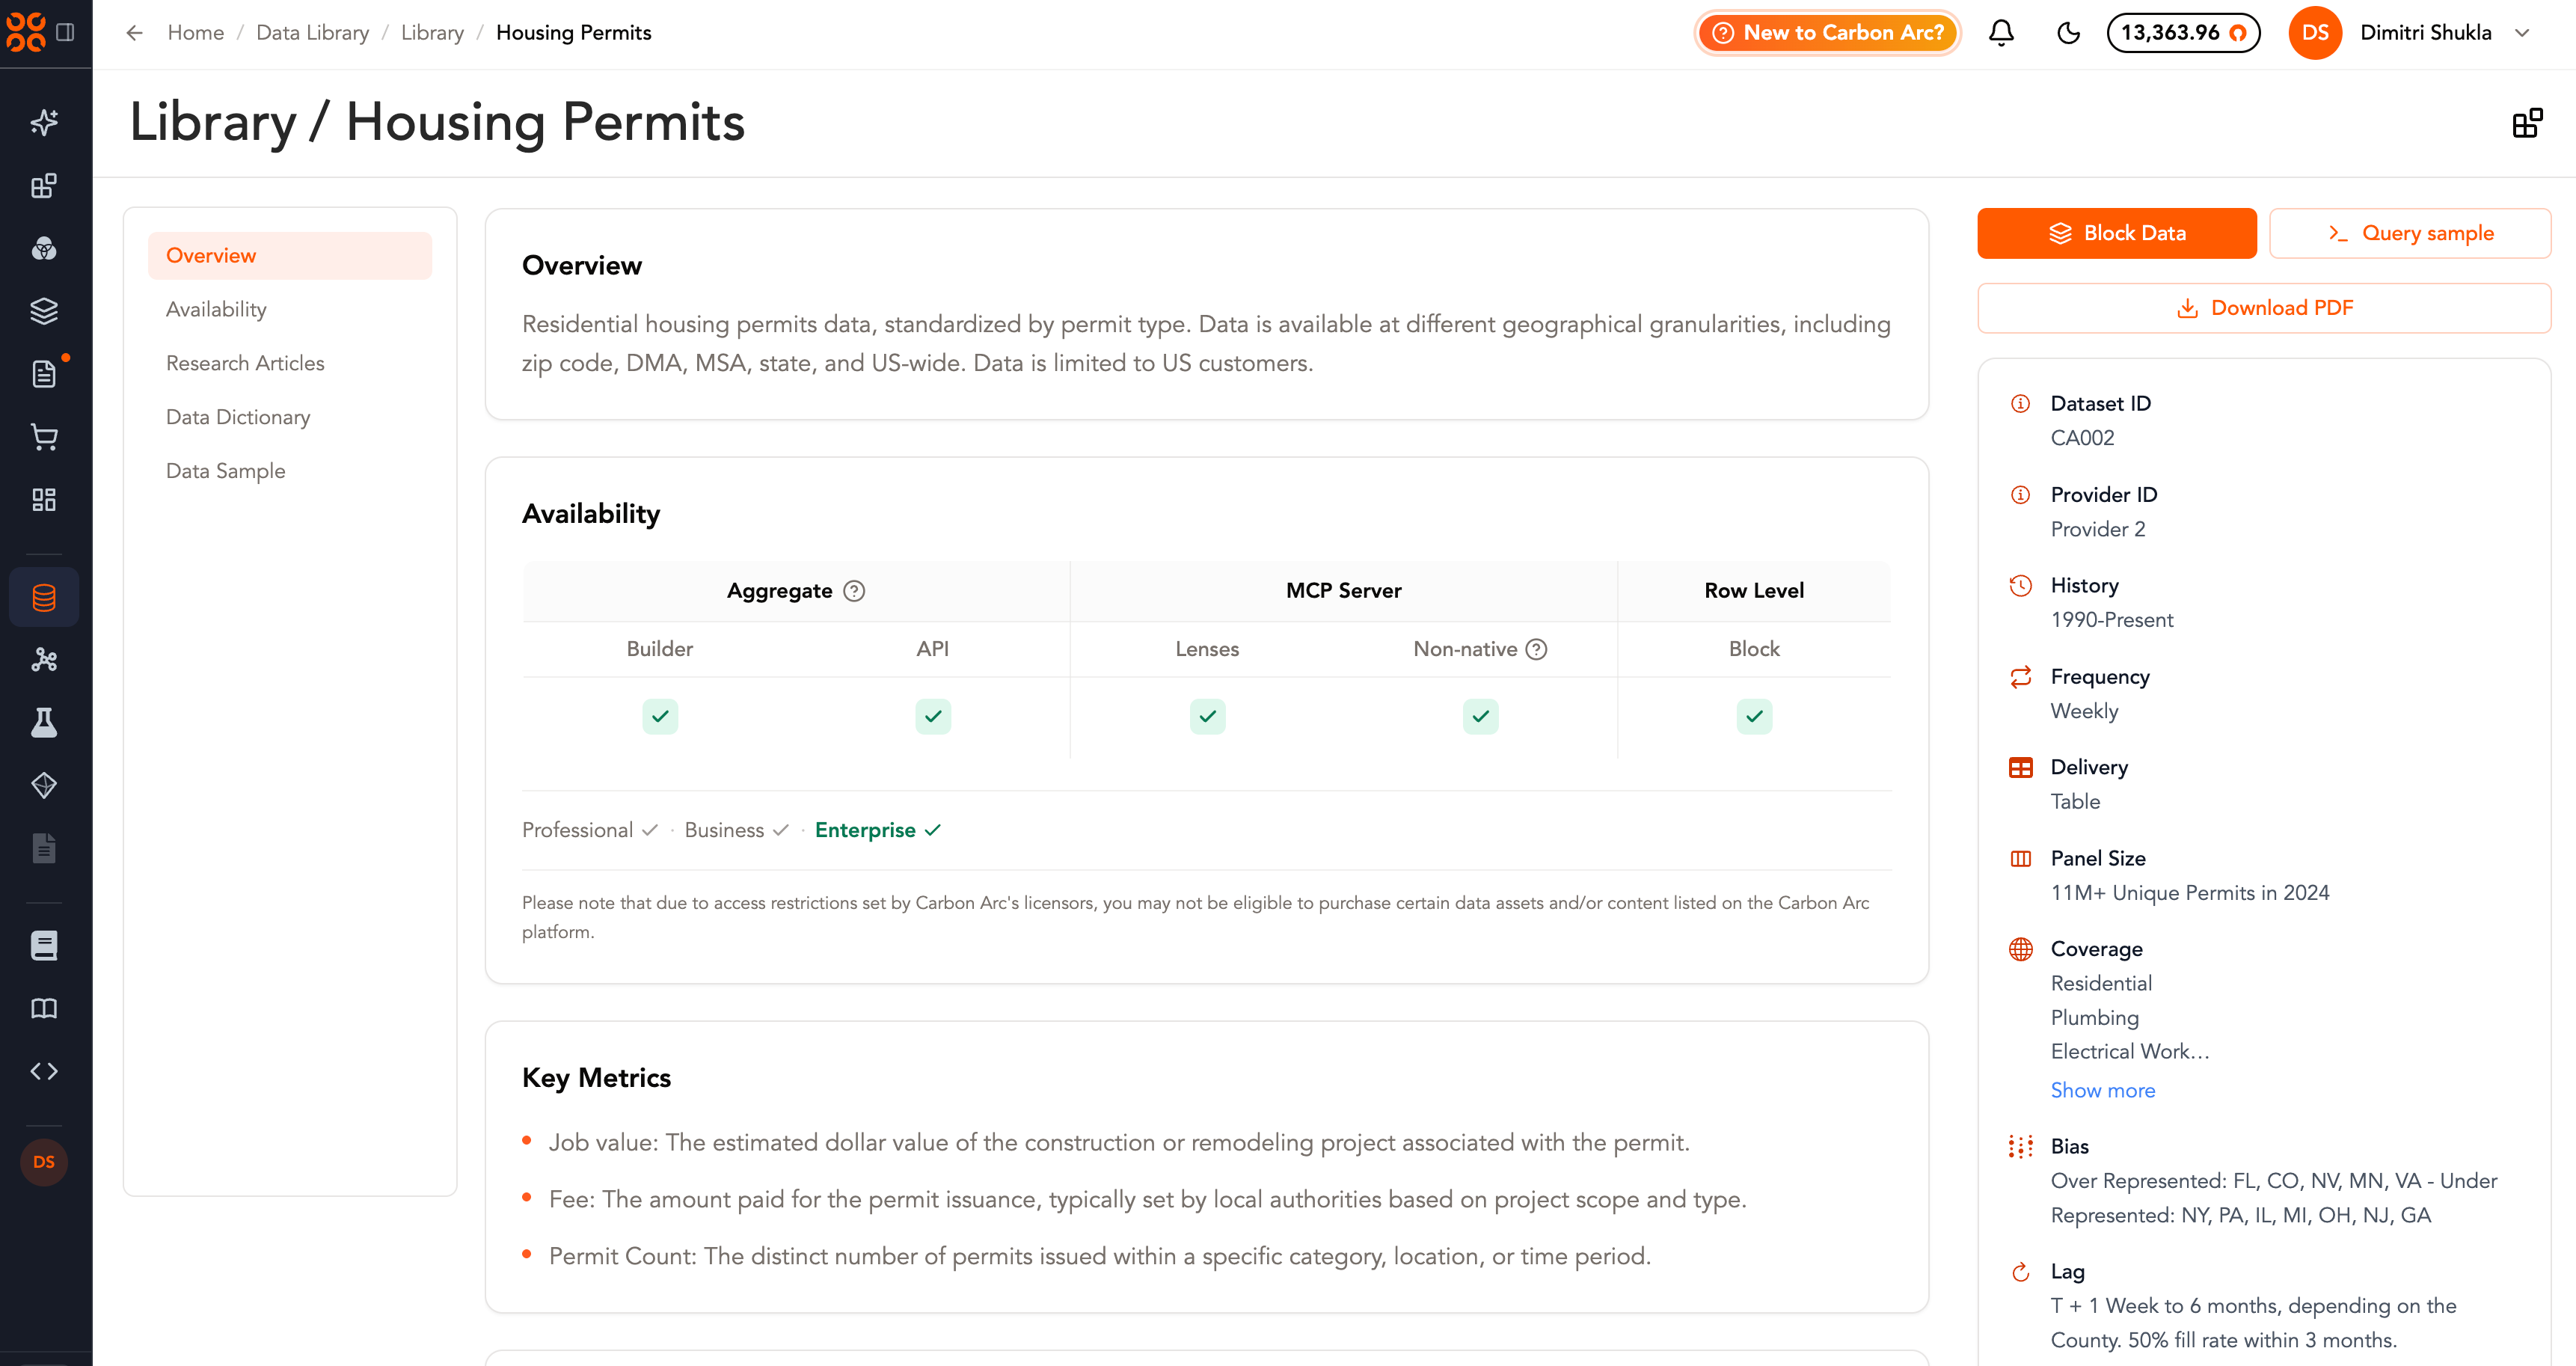Open the network graph icon in sidebar
Screen dimensions: 2576x1366
tap(44, 660)
